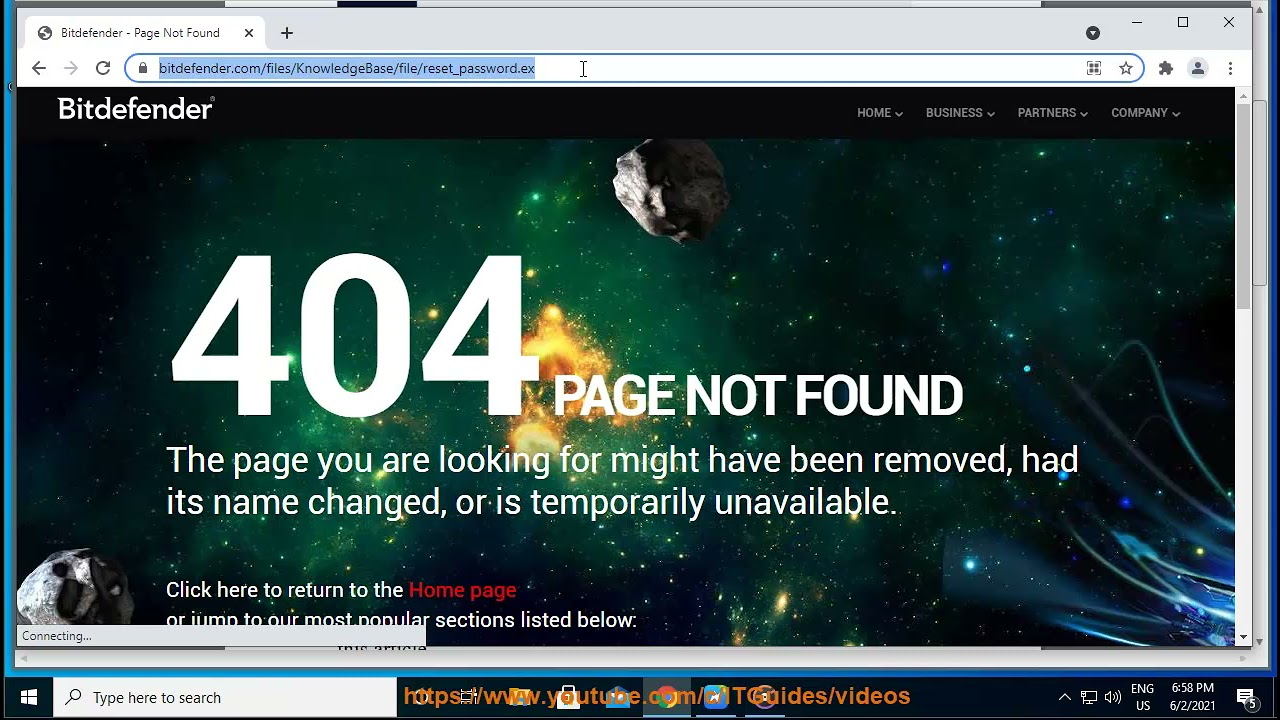Open the QR code icon in address bar
This screenshot has width=1280, height=720.
point(1094,68)
